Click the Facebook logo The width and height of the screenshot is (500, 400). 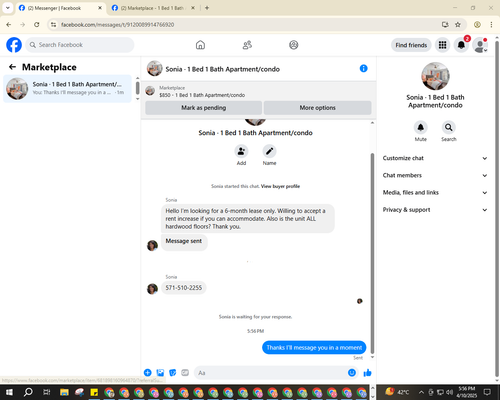tap(14, 45)
